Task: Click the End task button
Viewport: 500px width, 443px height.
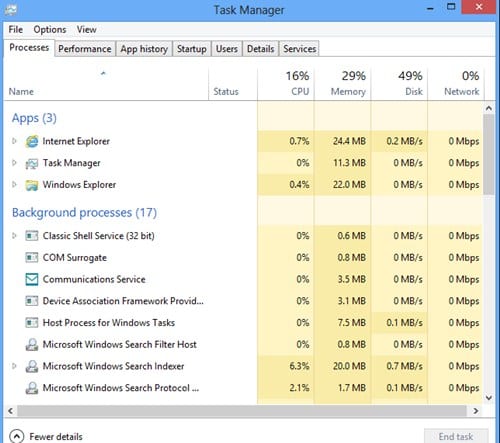Action: click(x=456, y=436)
